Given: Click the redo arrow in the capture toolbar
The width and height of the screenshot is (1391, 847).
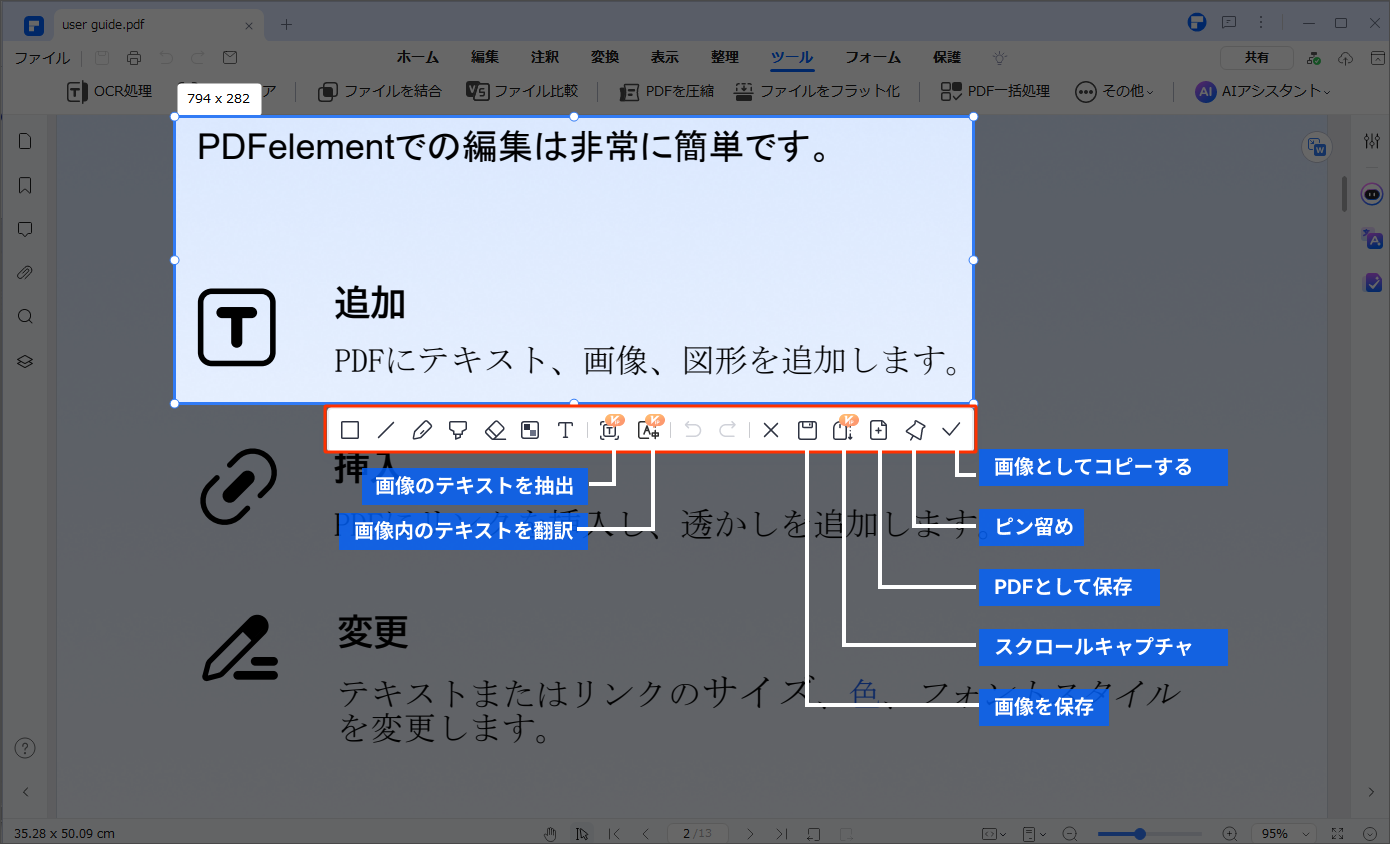Looking at the screenshot, I should [x=728, y=431].
